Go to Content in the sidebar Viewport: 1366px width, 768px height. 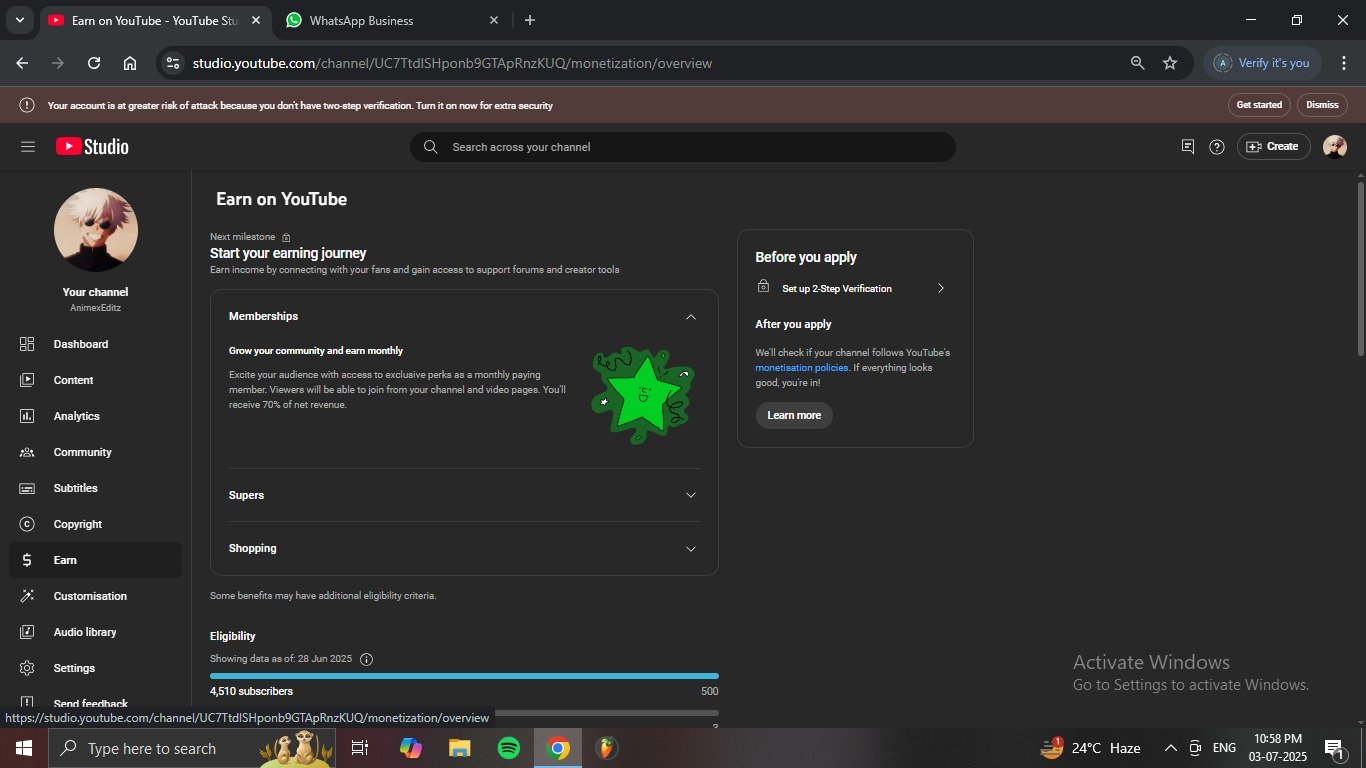pos(95,380)
